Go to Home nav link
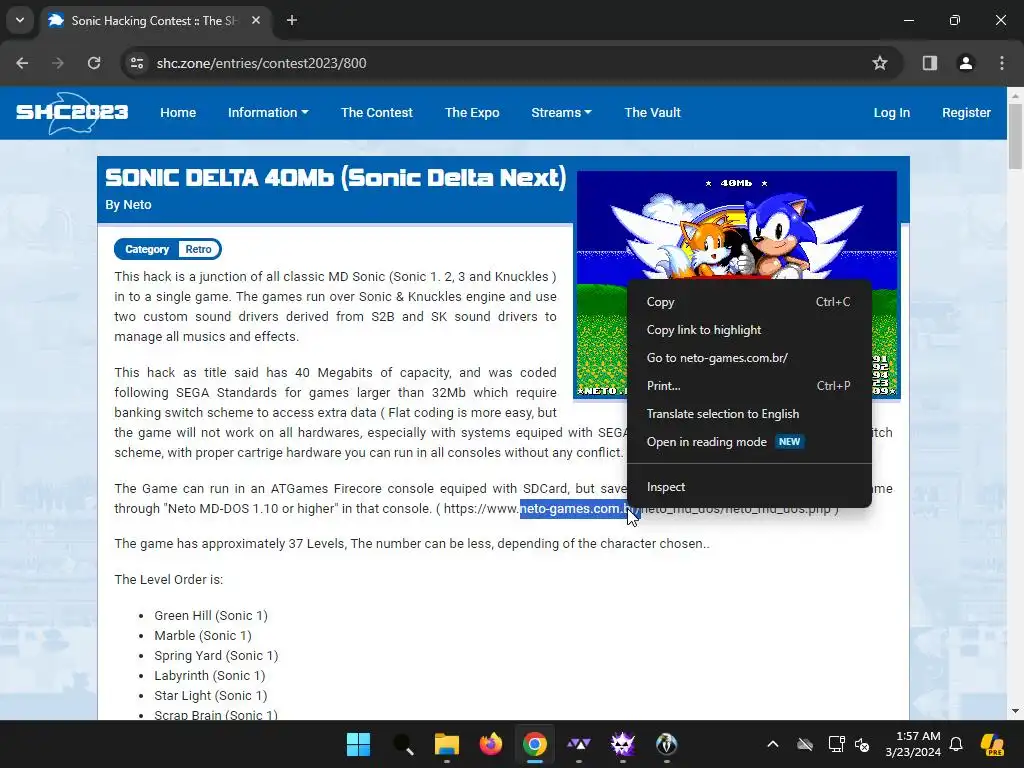The width and height of the screenshot is (1024, 768). coord(178,112)
